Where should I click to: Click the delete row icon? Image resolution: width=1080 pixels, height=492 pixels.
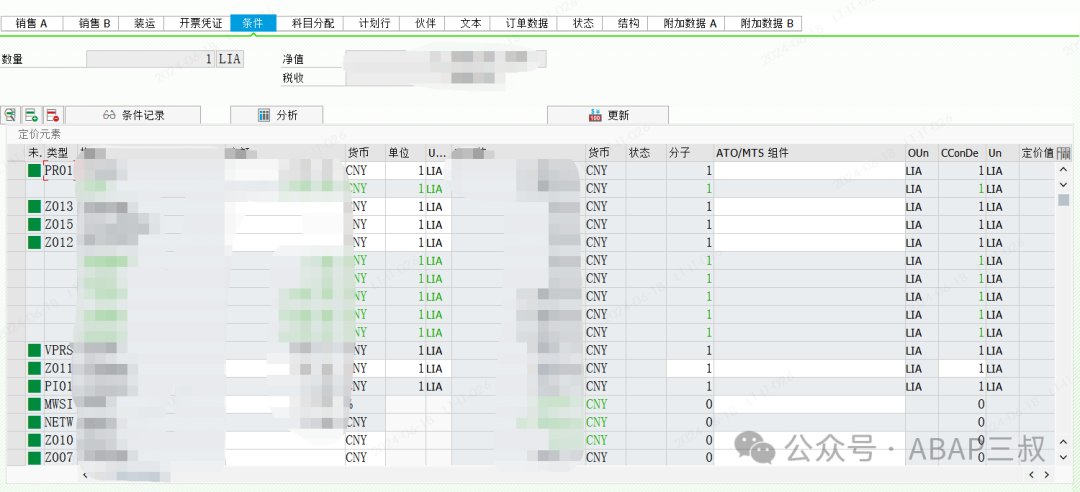(x=52, y=115)
